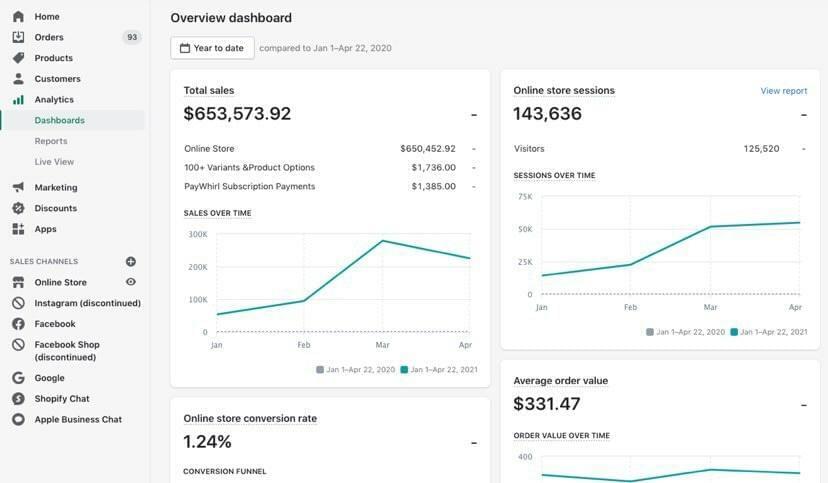
Task: Click the Home house icon
Action: tap(18, 17)
